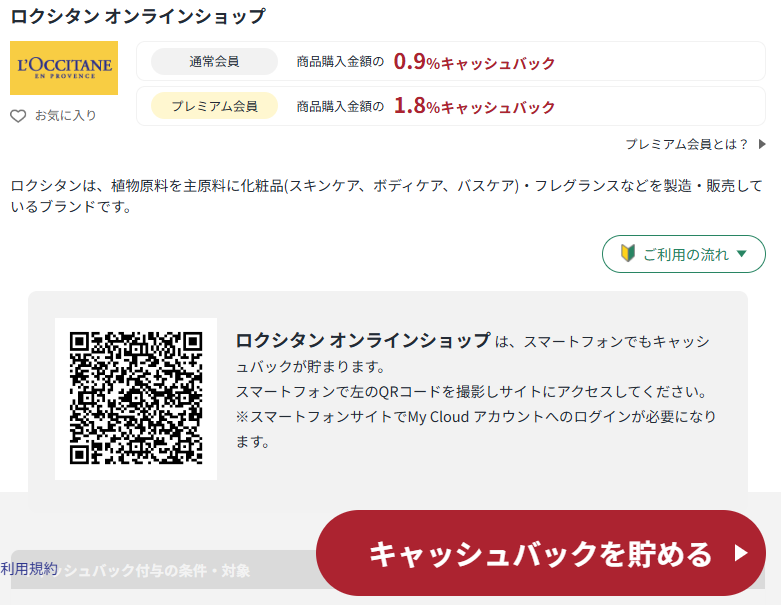The width and height of the screenshot is (781, 605).
Task: Click the bold shop name in the QR panel
Action: point(363,340)
